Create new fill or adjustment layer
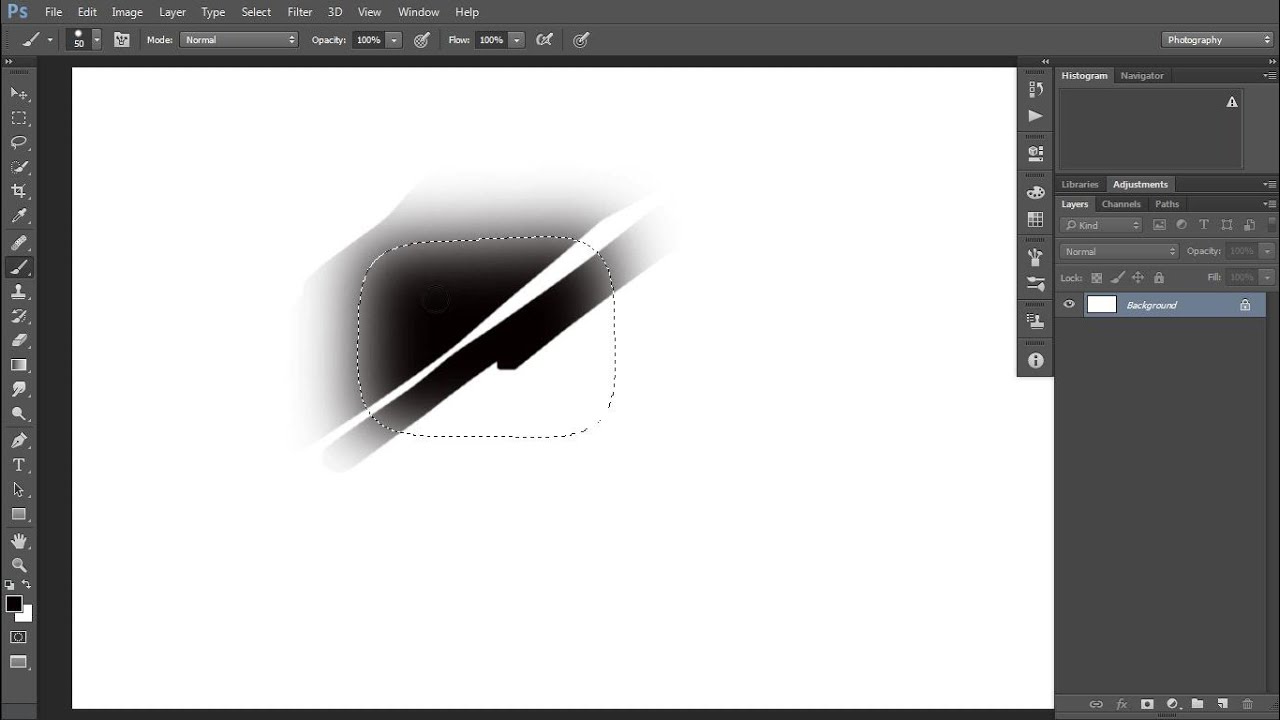1280x720 pixels. 1172,704
